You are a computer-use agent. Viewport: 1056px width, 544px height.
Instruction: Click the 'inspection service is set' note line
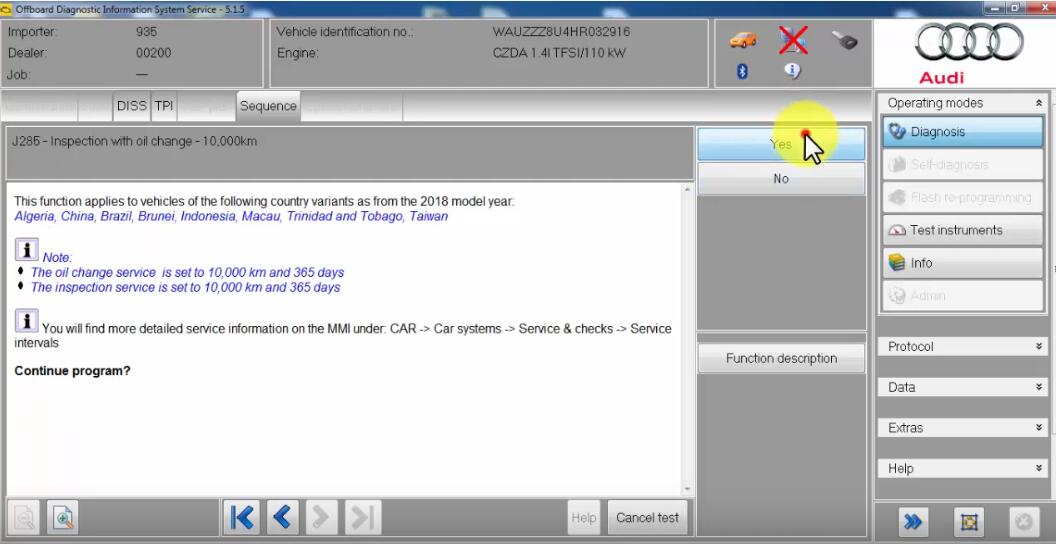[x=185, y=287]
